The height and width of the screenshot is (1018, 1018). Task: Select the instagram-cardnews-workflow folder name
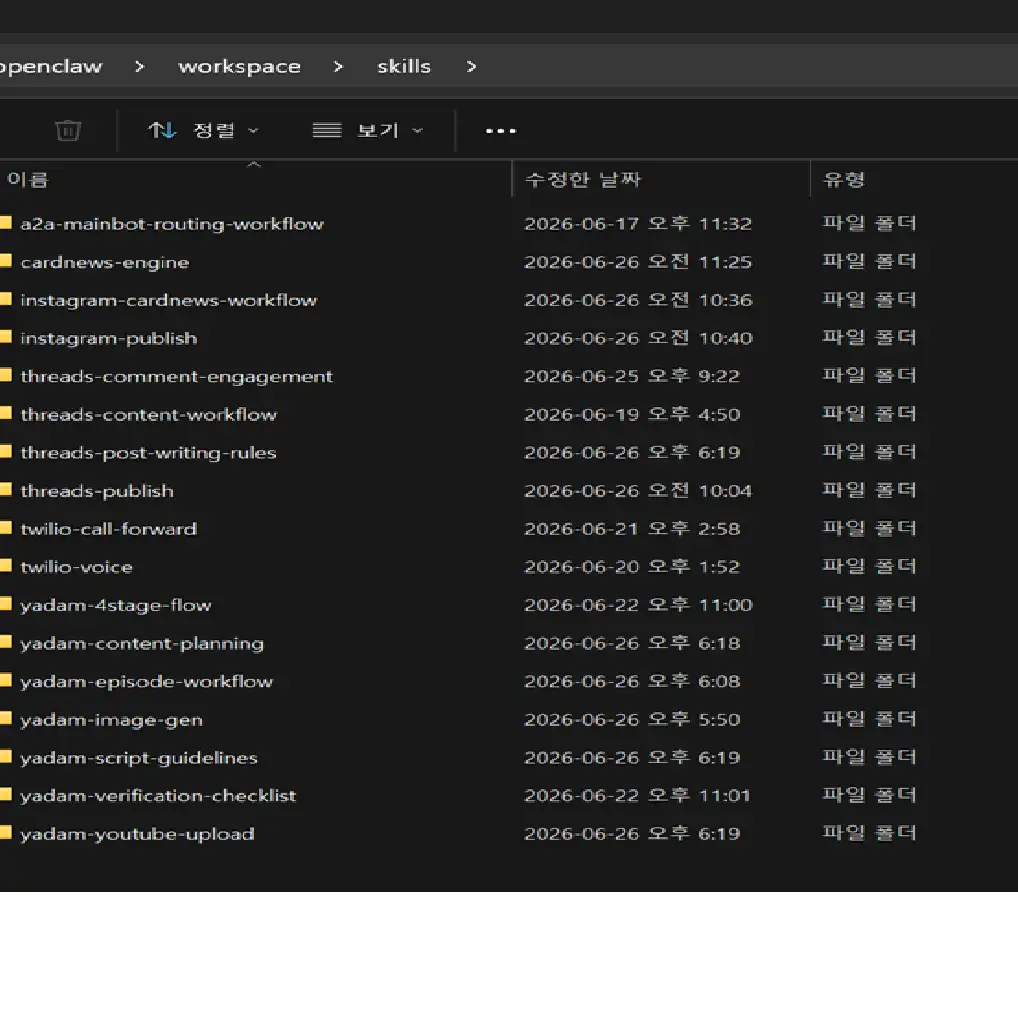pos(169,300)
